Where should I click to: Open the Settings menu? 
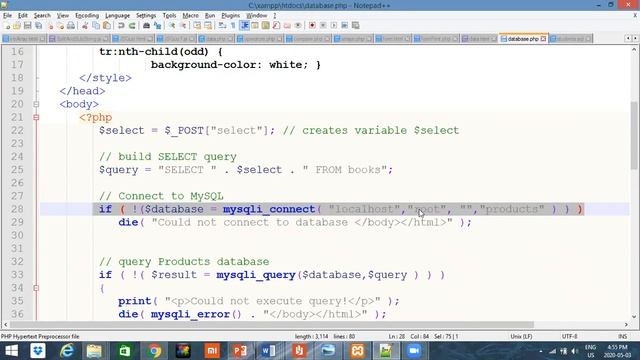point(146,16)
